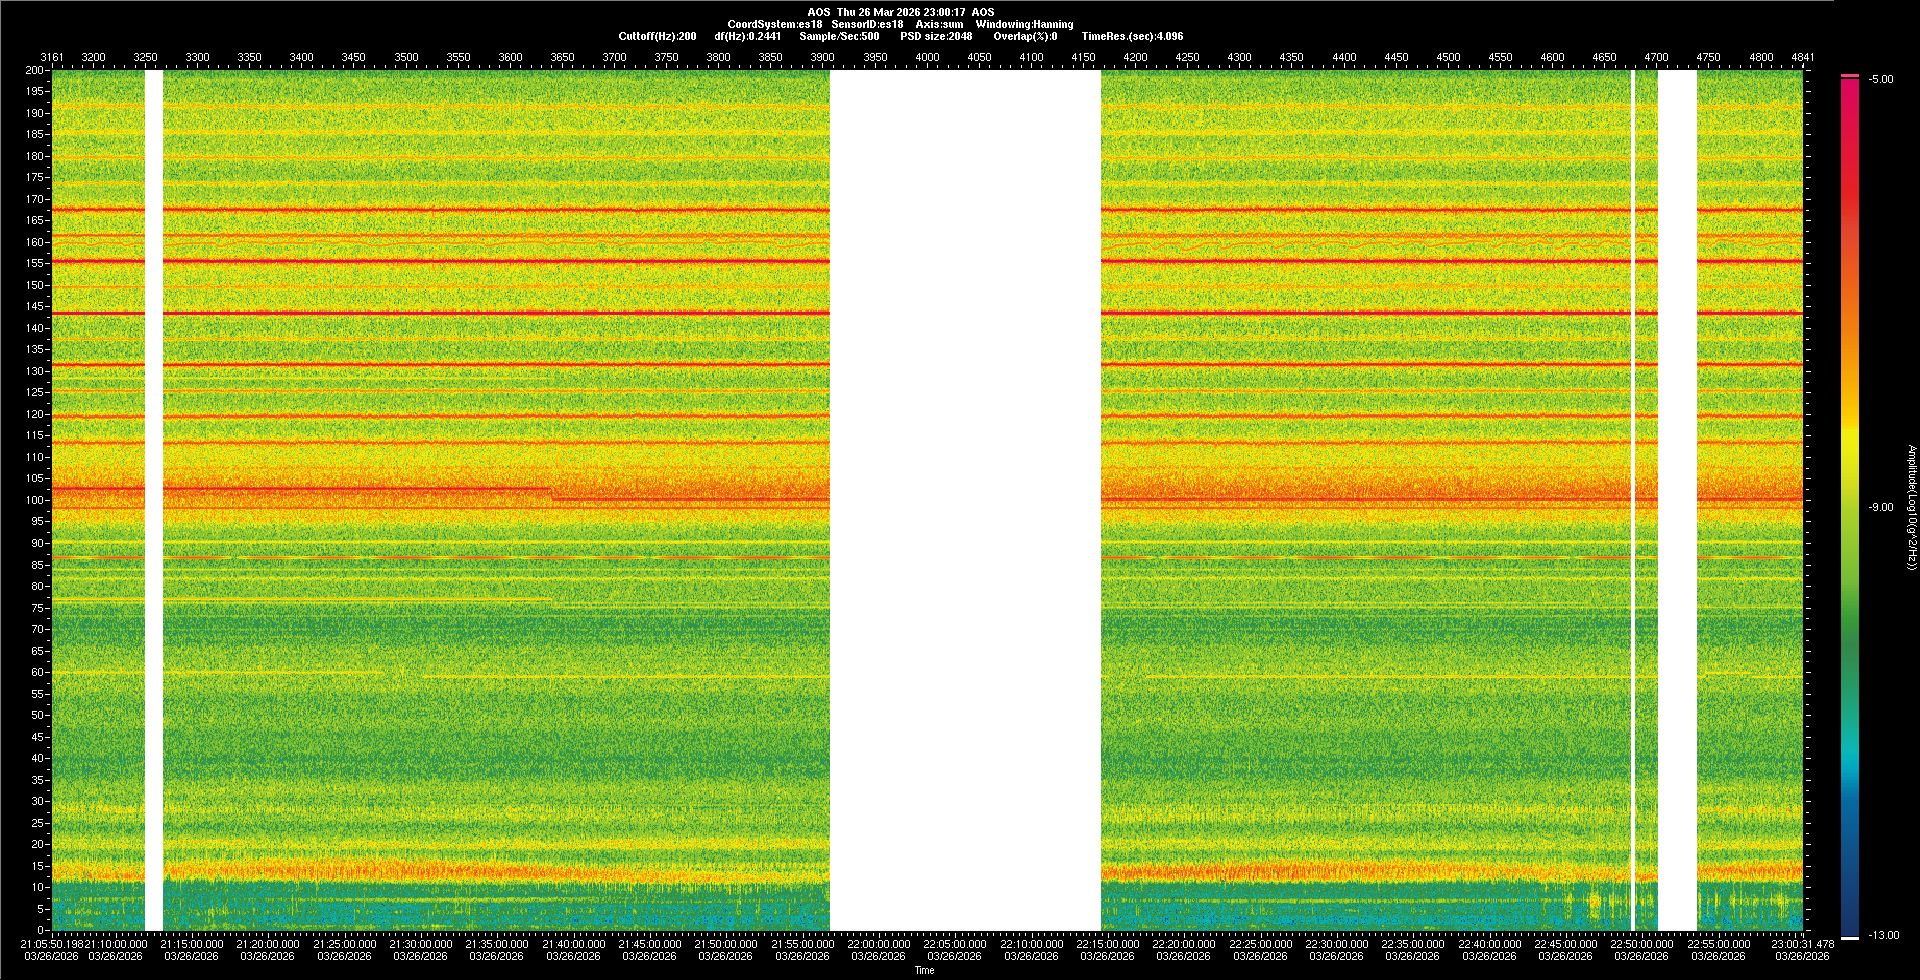Click the 4000 tick on the top axis
The image size is (1920, 980).
pyautogui.click(x=927, y=57)
